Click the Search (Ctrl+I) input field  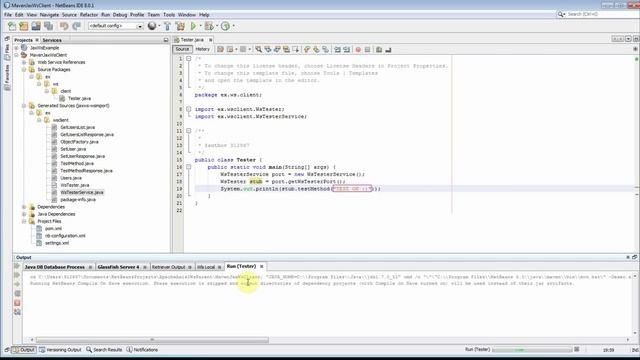tap(599, 14)
